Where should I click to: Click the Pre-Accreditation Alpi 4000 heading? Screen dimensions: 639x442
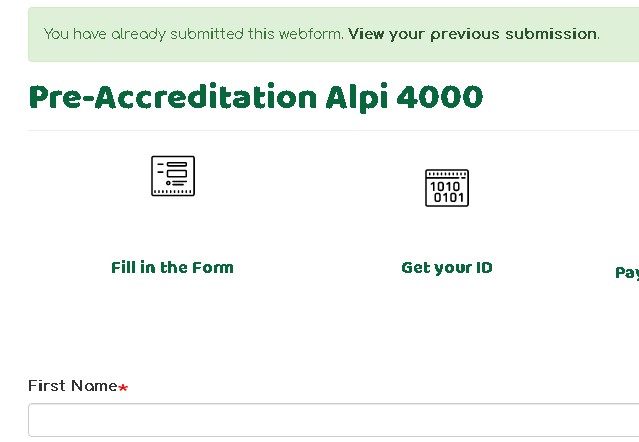point(255,96)
